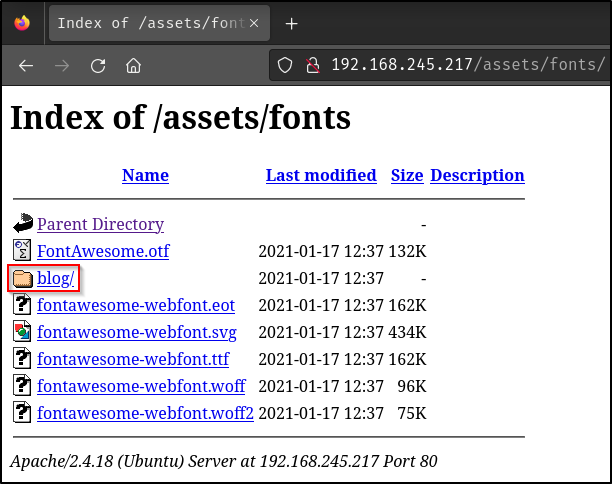
Task: Click the Parent Directory back icon
Action: click(23, 224)
